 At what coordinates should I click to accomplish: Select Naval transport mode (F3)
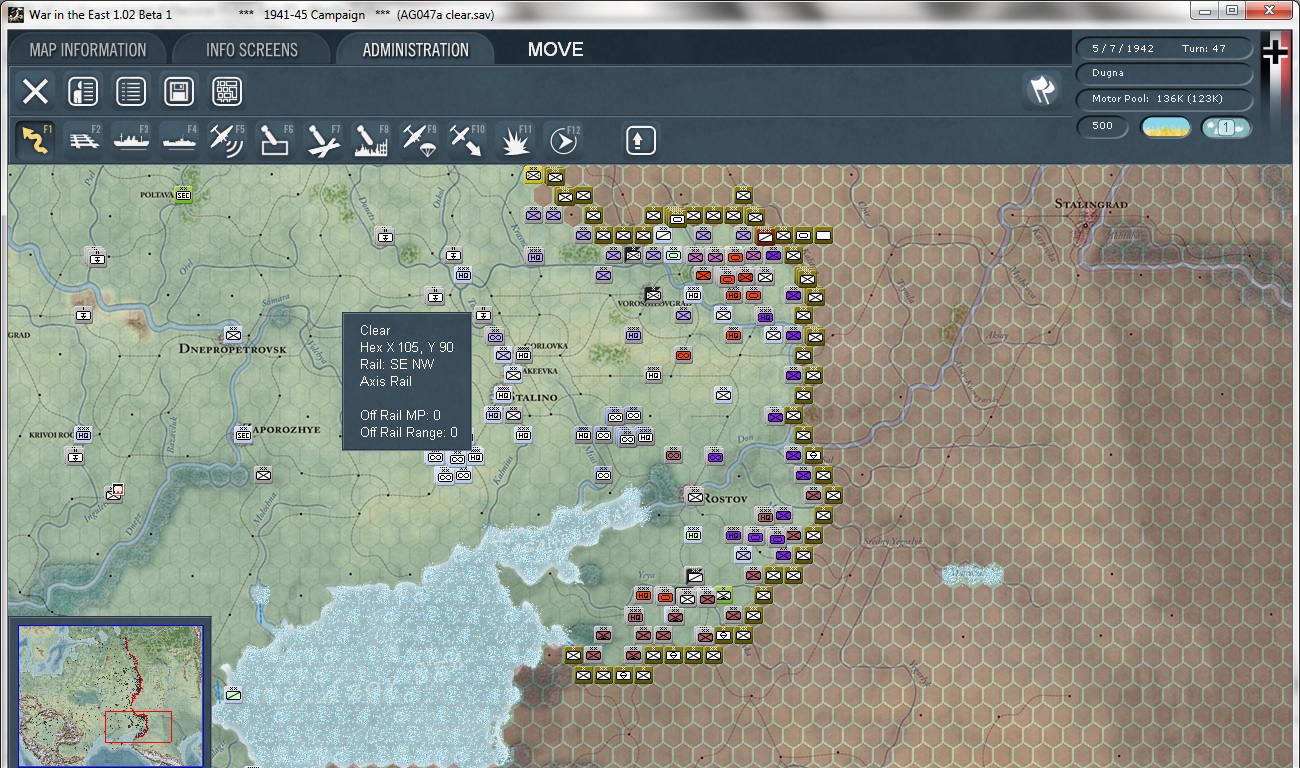[132, 140]
